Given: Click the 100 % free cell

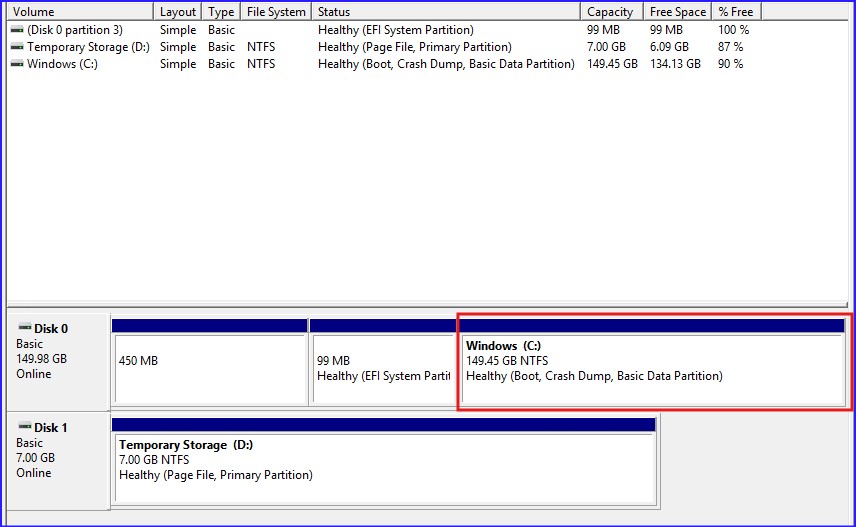Looking at the screenshot, I should (x=733, y=30).
